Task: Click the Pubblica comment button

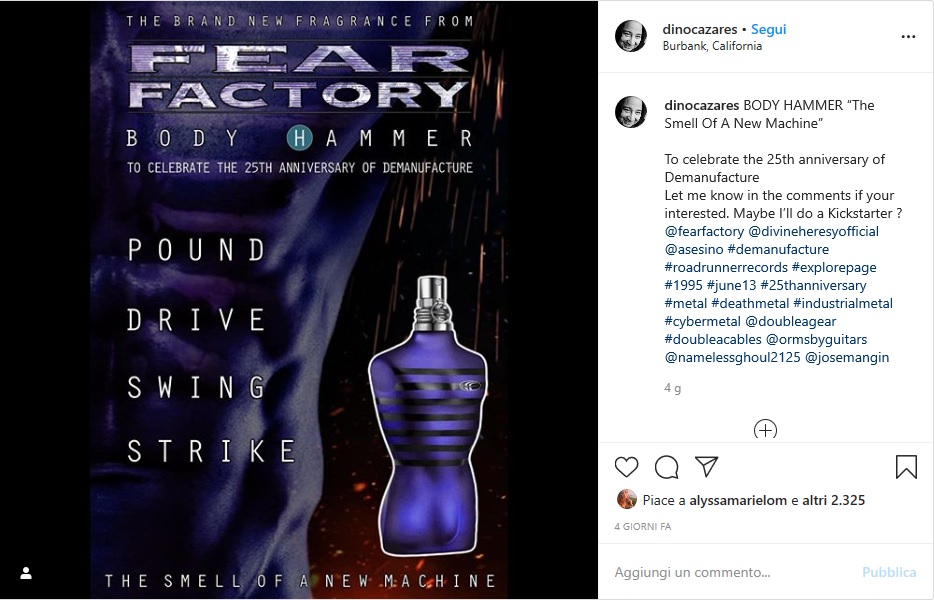Action: [889, 572]
